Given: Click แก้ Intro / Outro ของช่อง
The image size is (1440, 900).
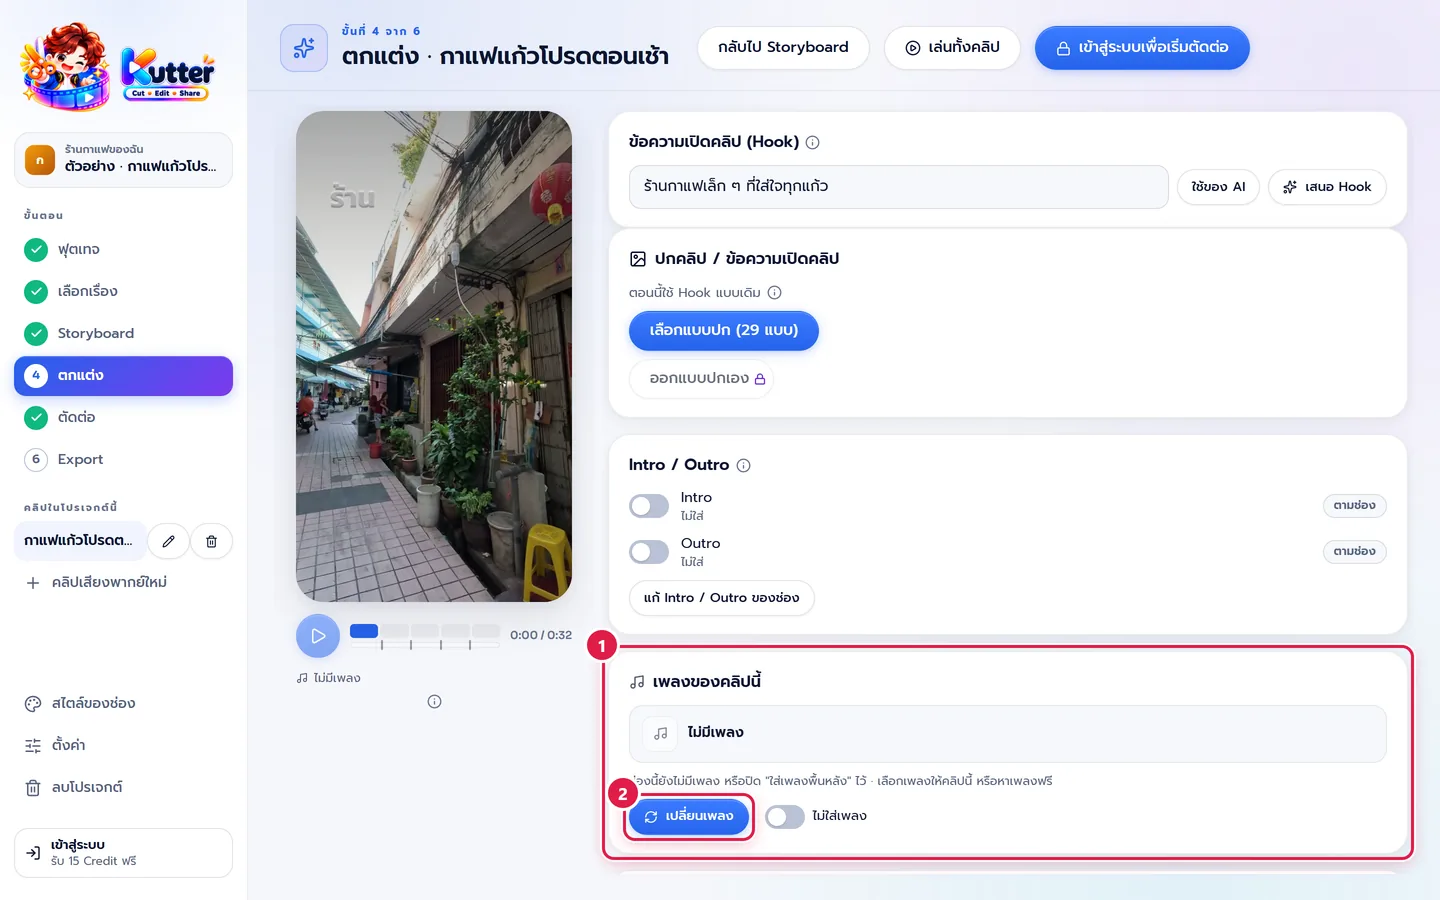Looking at the screenshot, I should click(x=721, y=598).
